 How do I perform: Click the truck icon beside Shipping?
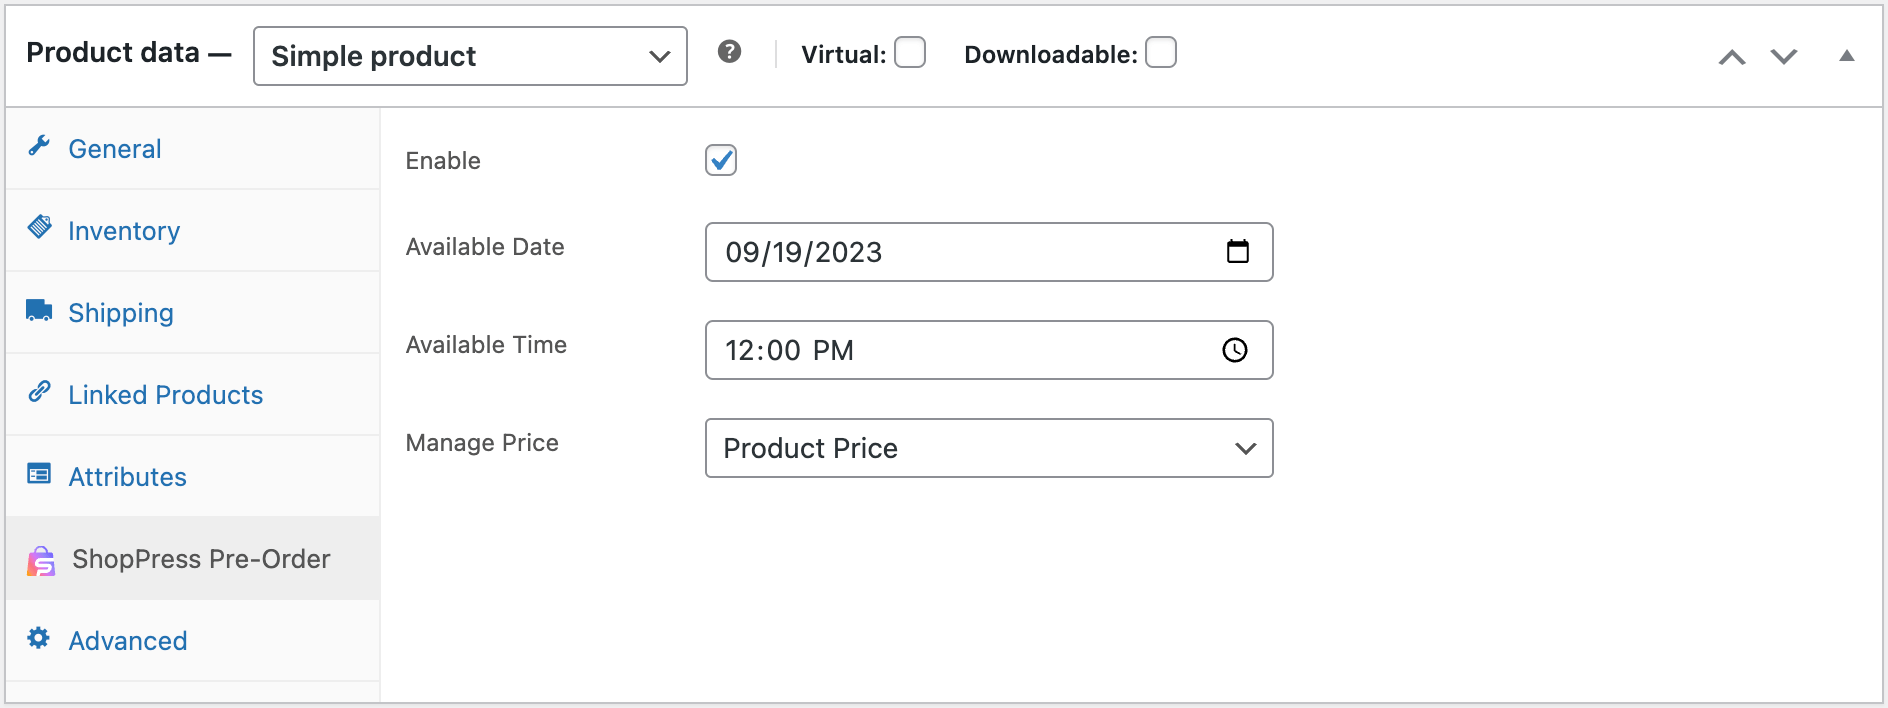[39, 311]
